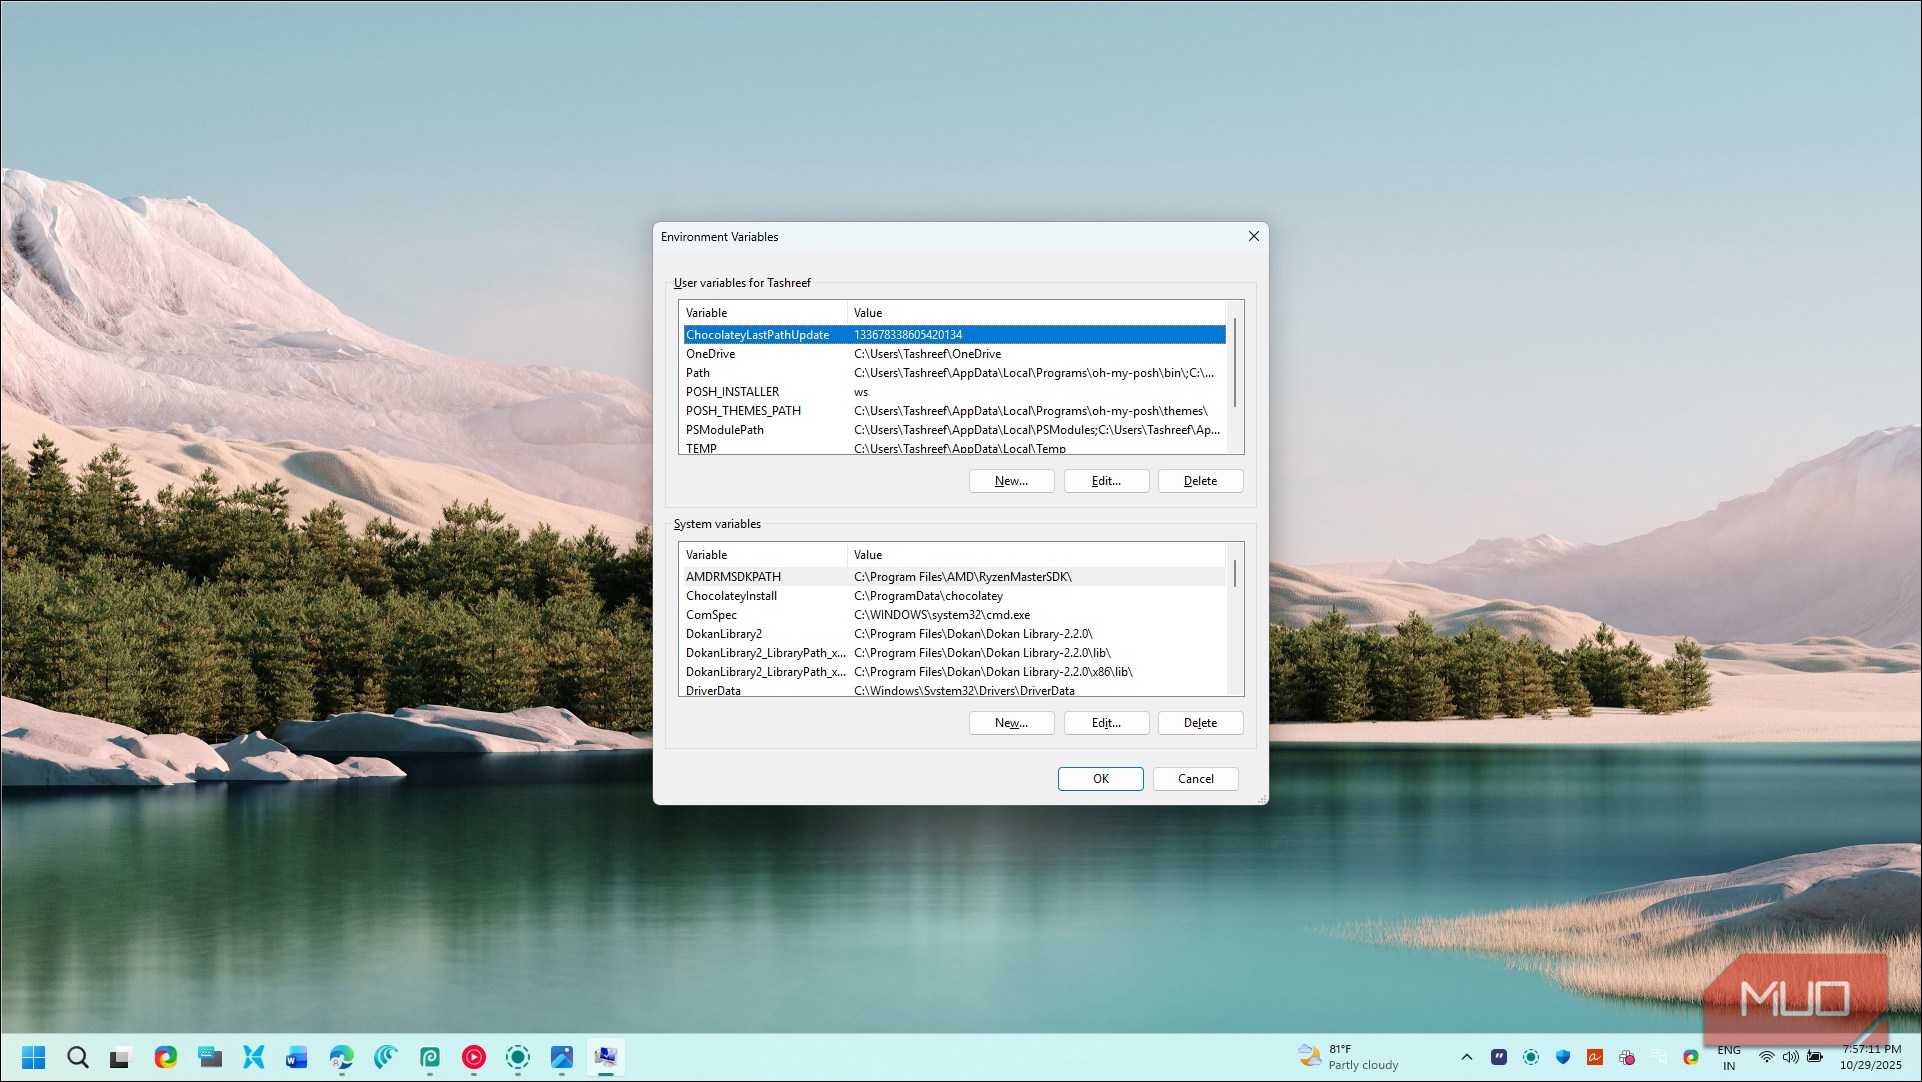This screenshot has width=1922, height=1082.
Task: Confirm the dialog with OK
Action: (1100, 779)
